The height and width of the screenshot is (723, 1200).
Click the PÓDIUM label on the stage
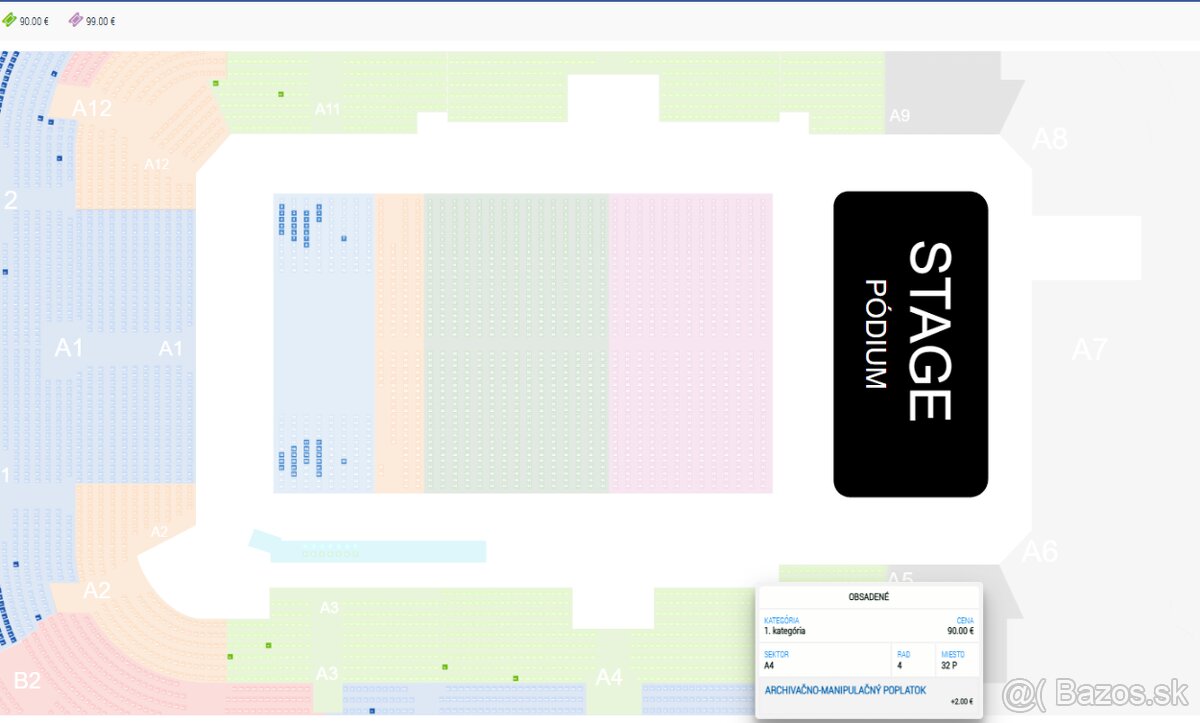click(x=876, y=334)
